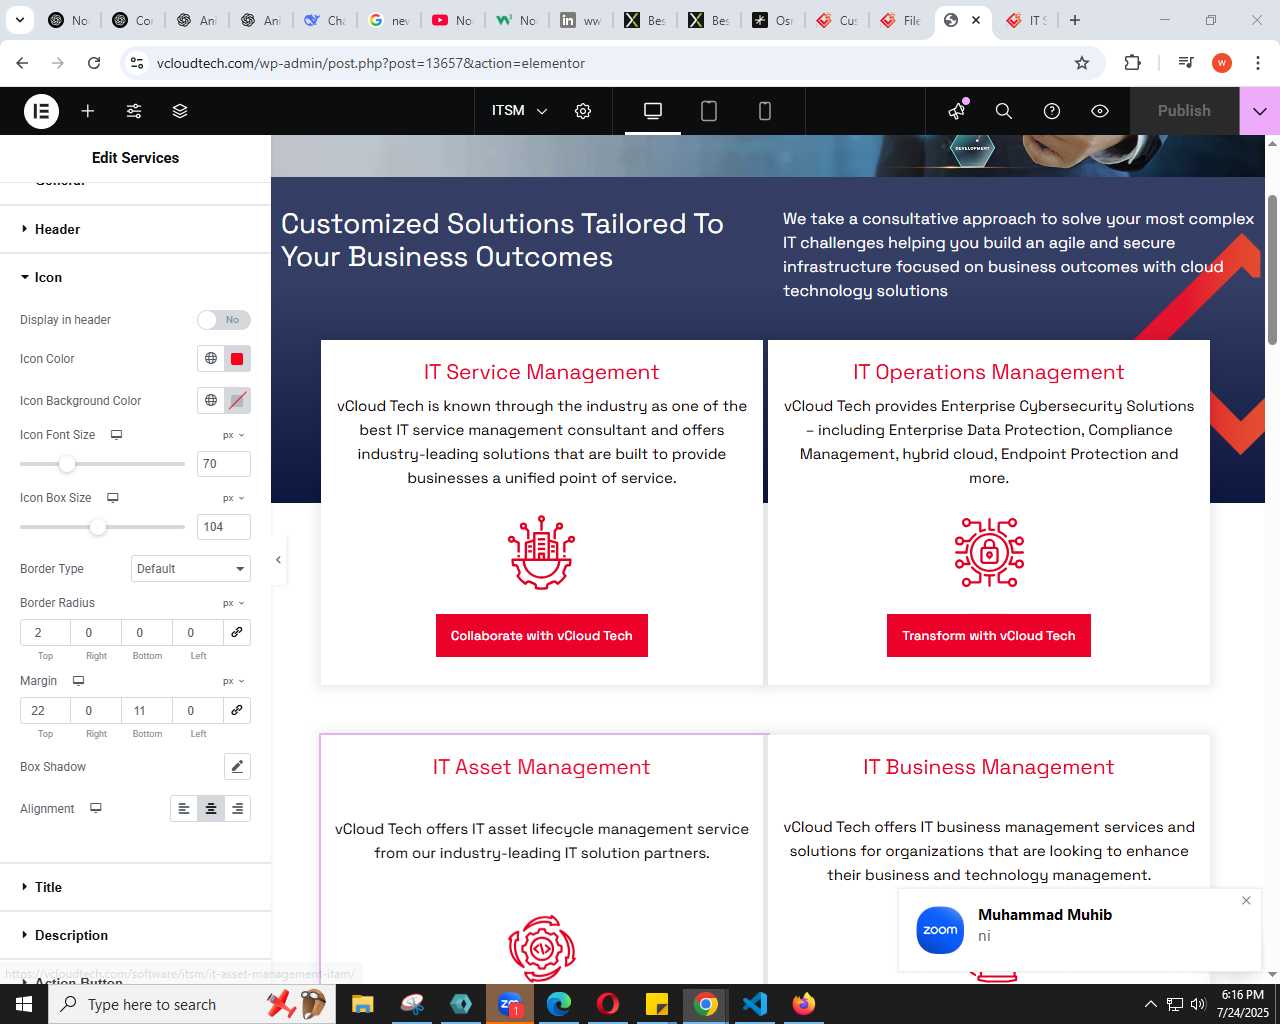1280x1024 pixels.
Task: Open a new Chrome tab
Action: point(1075,20)
